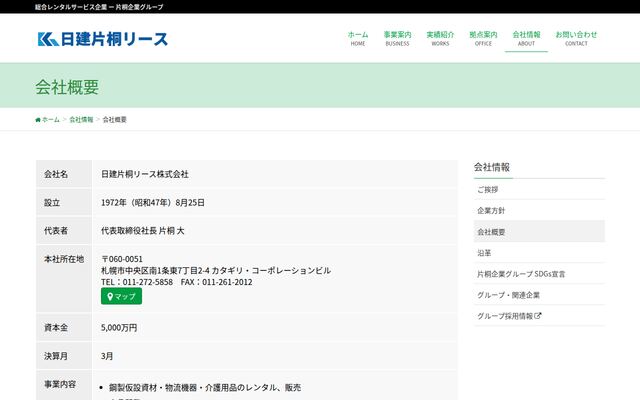Click the 本社所在地 row label
Viewport: 640px width, 400px height.
click(x=64, y=259)
